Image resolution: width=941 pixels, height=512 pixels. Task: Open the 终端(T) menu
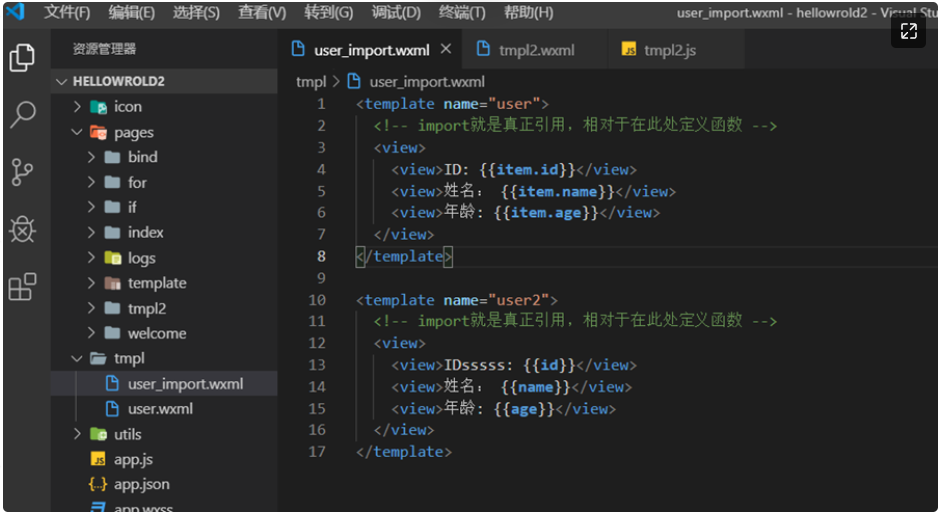click(462, 12)
